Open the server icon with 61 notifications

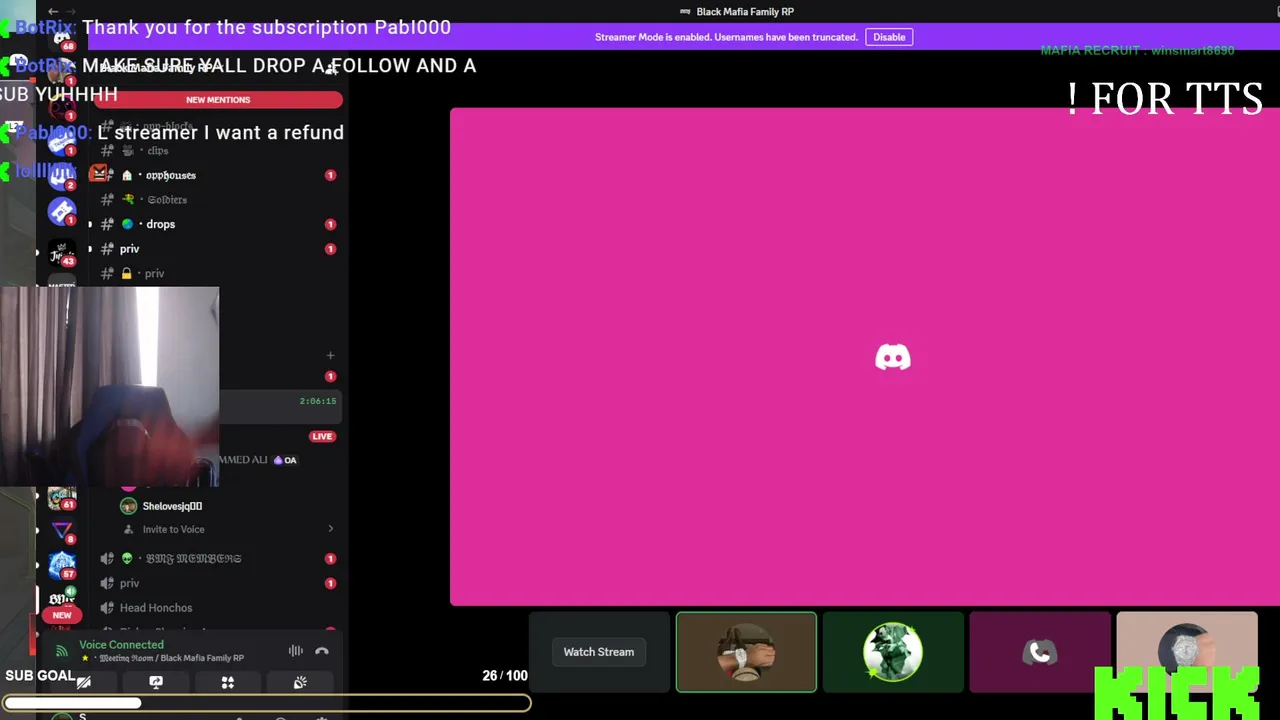[x=62, y=497]
